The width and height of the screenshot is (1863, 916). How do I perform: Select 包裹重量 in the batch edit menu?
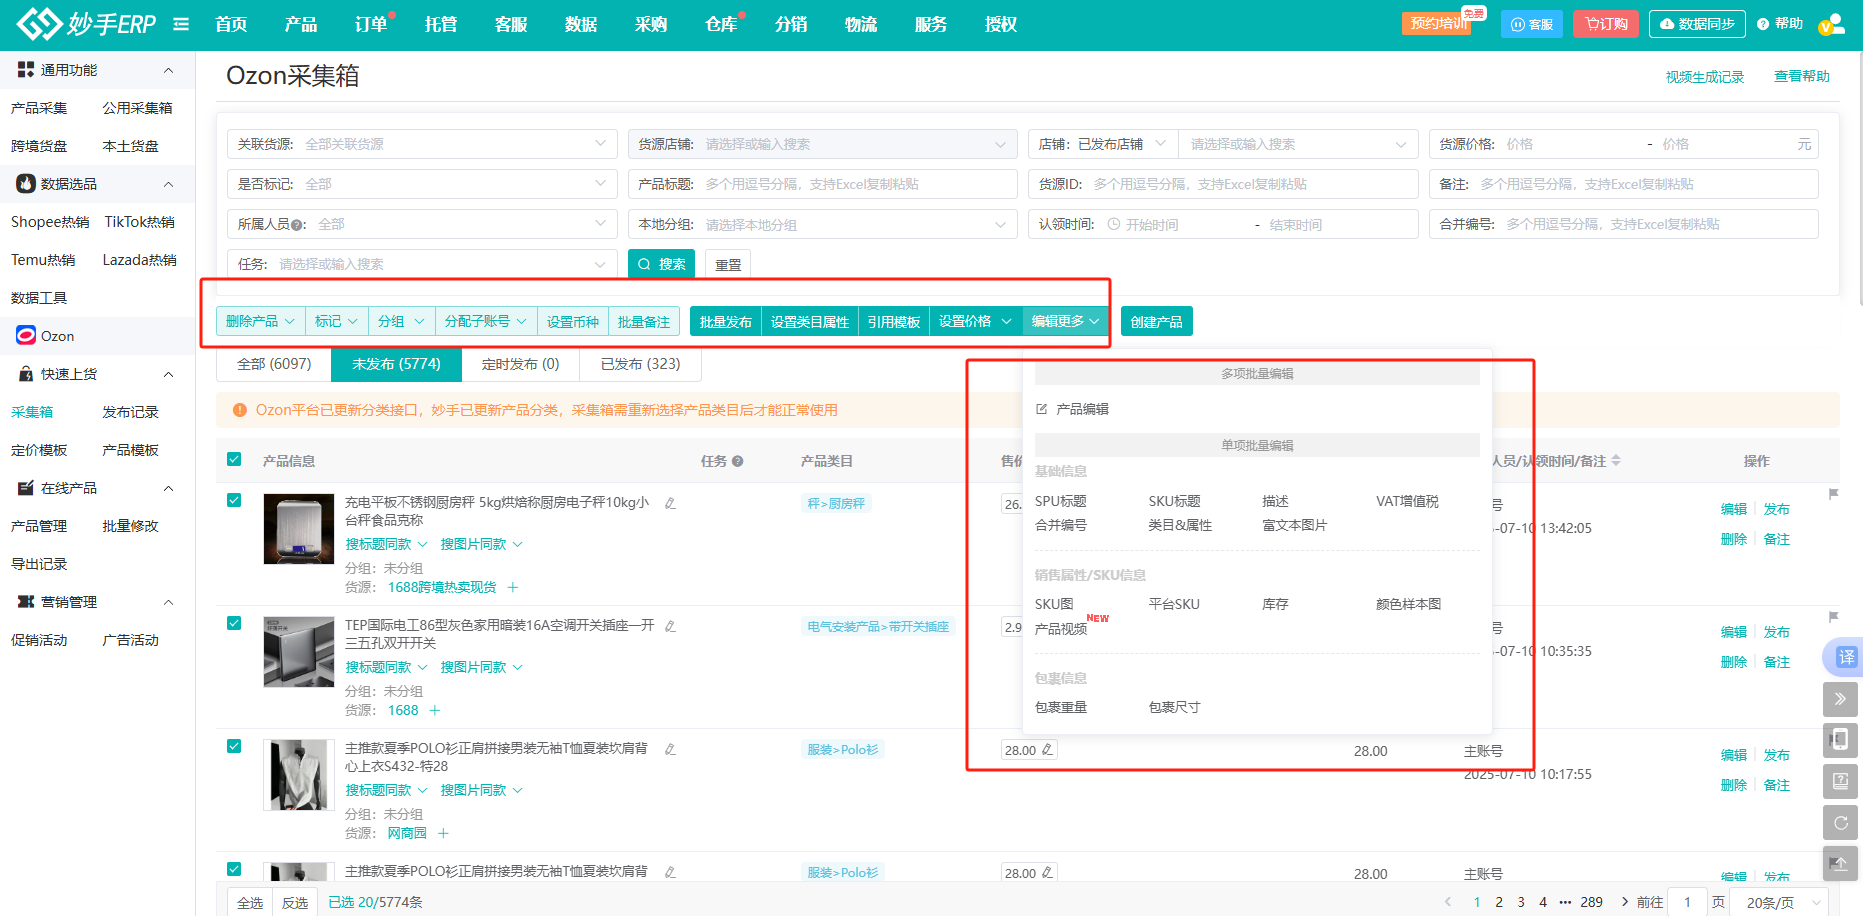[1061, 707]
